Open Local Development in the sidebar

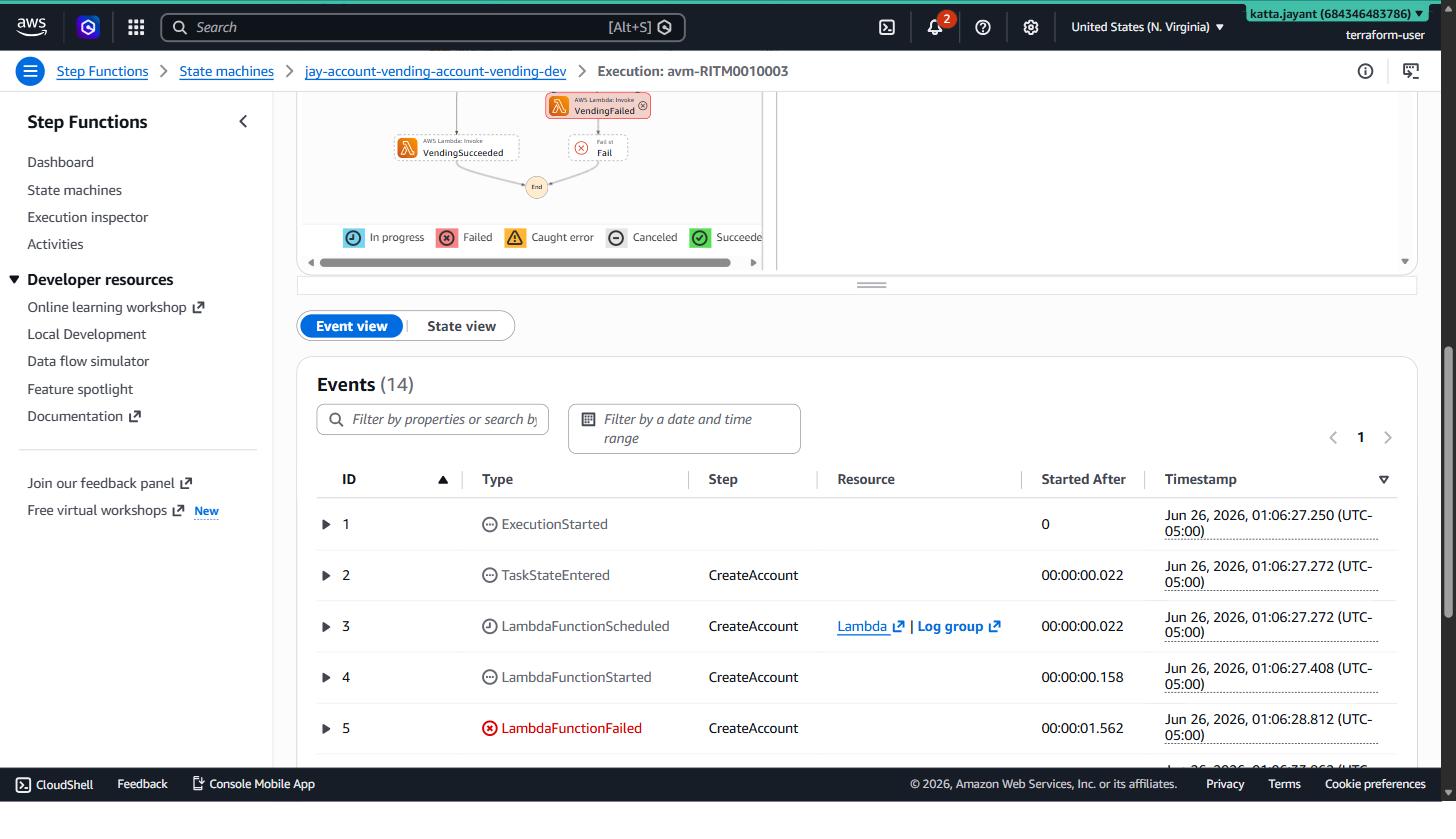[x=86, y=334]
